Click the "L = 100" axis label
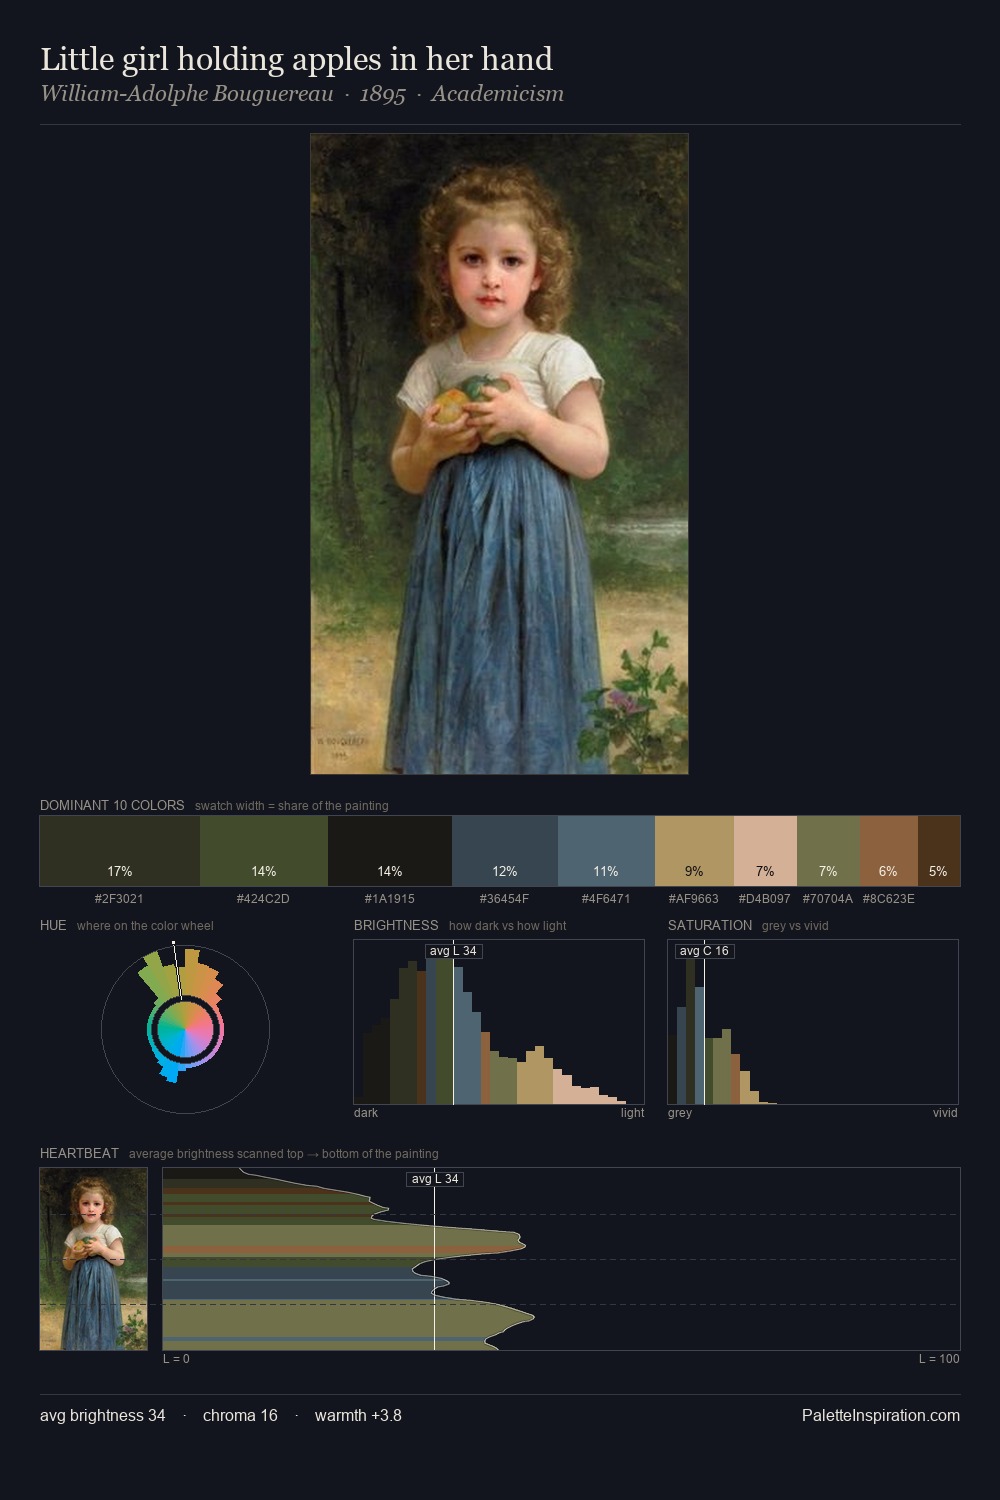Viewport: 1000px width, 1500px height. tap(939, 1359)
